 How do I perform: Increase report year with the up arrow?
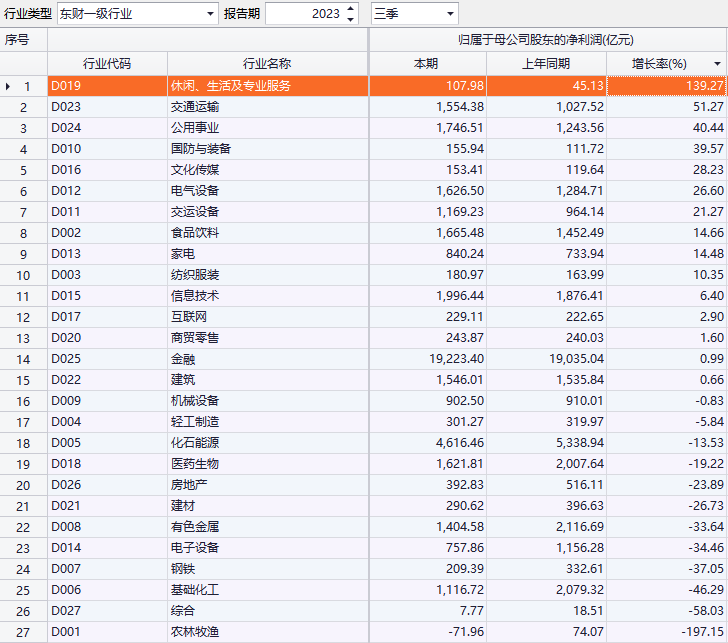click(x=350, y=9)
